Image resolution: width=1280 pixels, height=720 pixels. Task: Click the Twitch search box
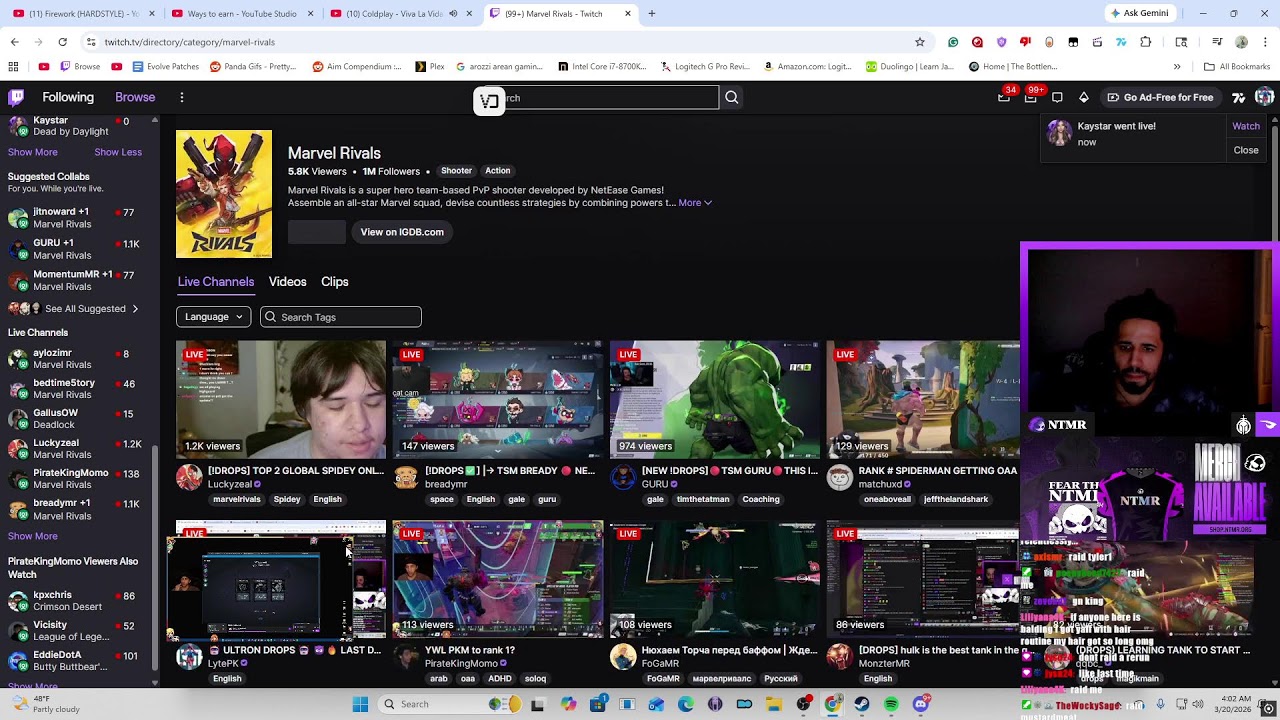tap(596, 97)
